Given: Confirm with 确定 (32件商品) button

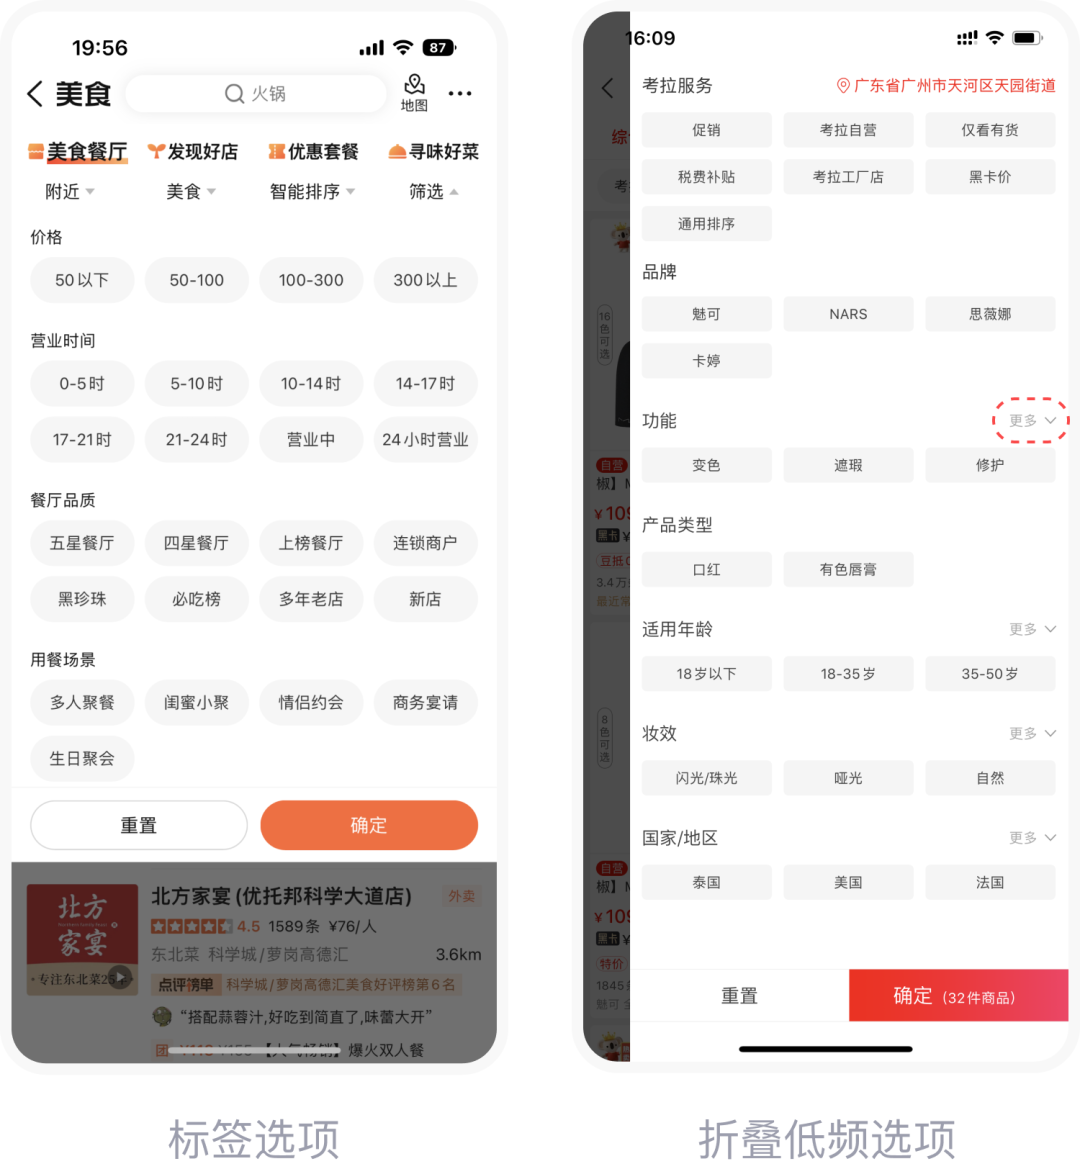Looking at the screenshot, I should [x=959, y=996].
